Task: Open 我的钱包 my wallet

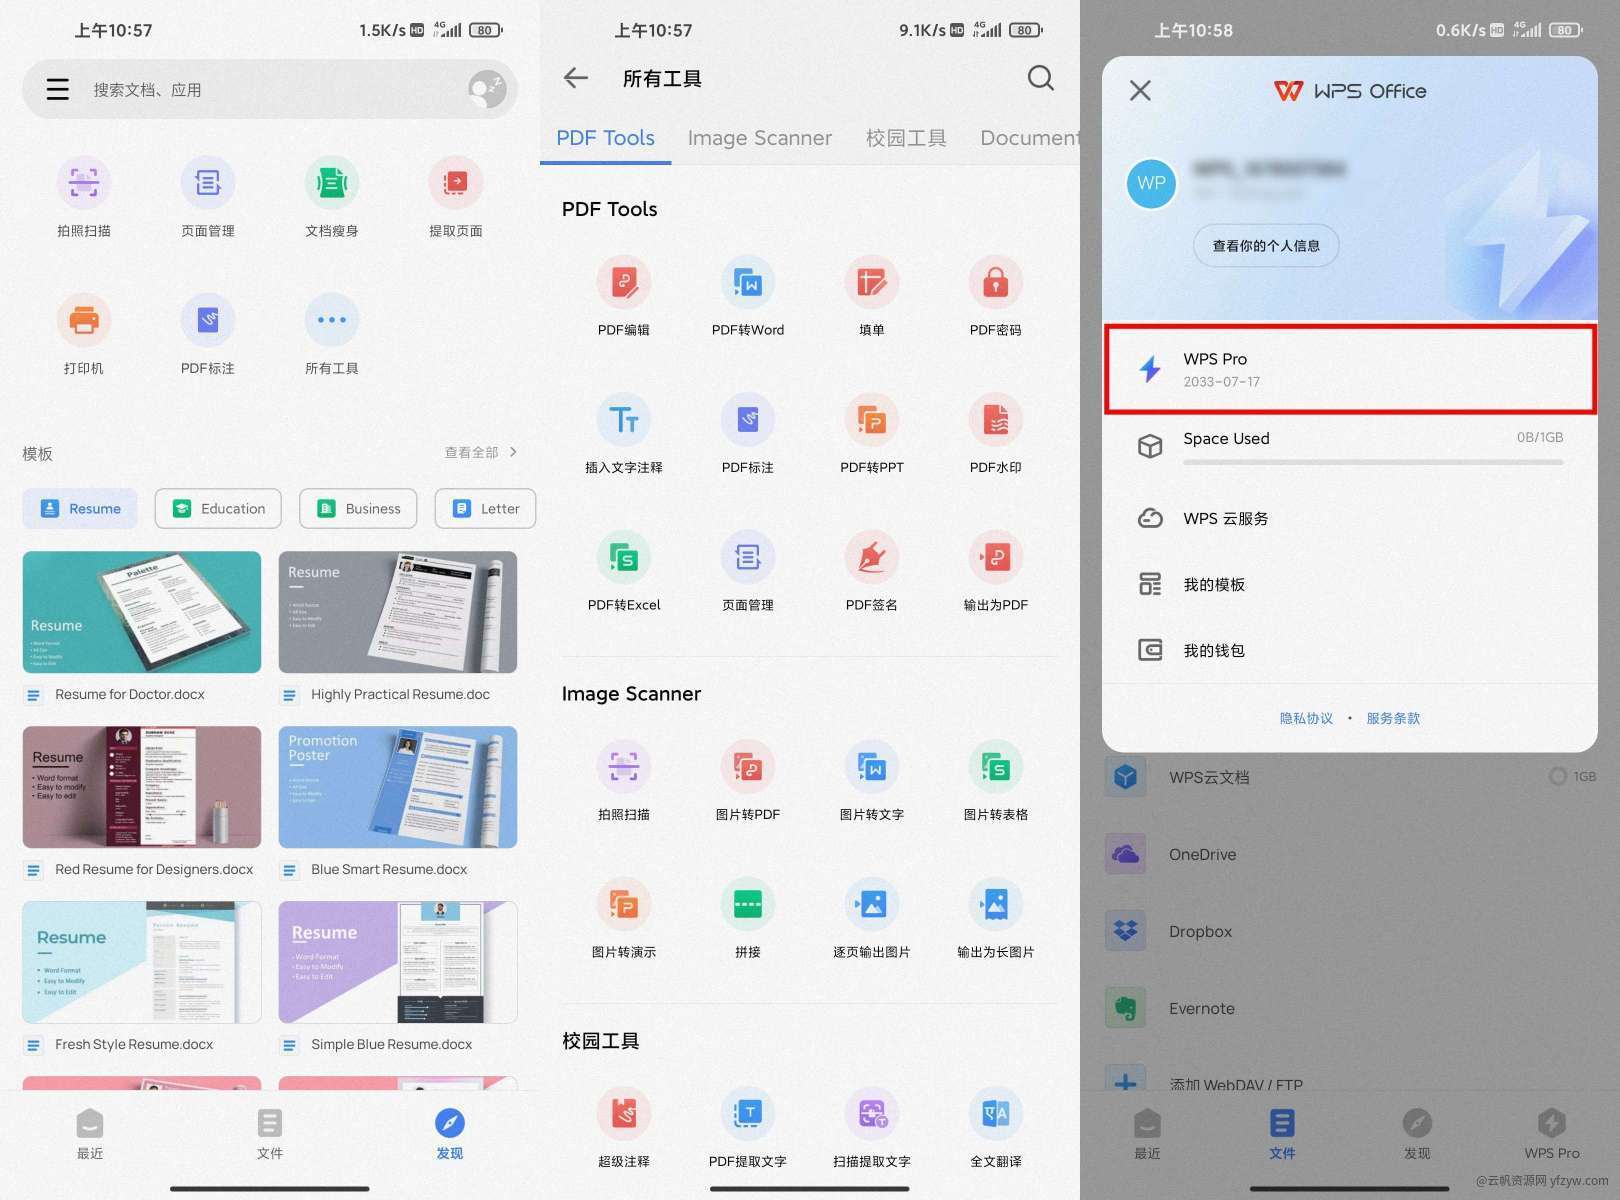Action: click(x=1350, y=650)
